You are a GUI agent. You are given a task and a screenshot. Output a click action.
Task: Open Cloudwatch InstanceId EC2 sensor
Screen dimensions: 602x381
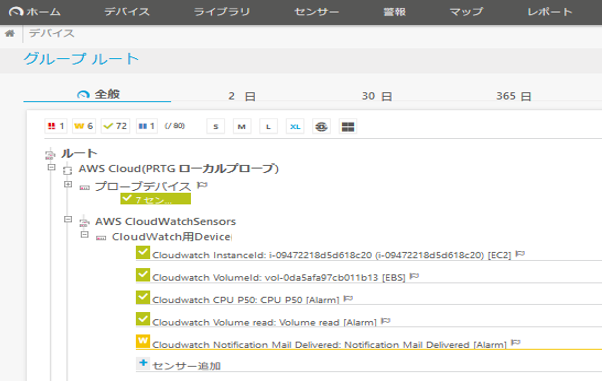332,255
